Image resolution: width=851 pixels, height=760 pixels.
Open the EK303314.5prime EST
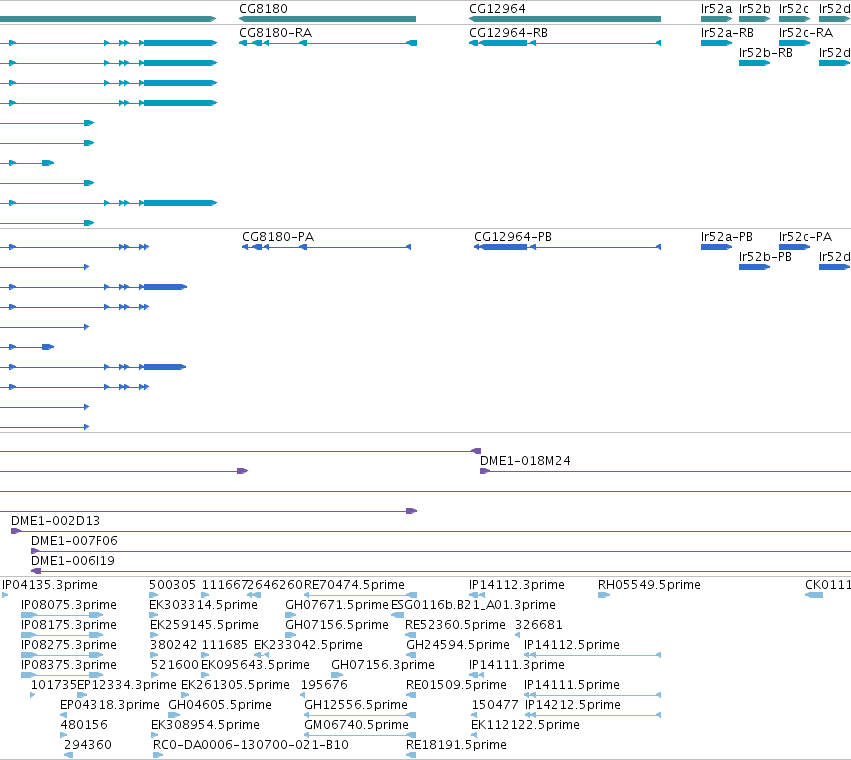click(x=204, y=605)
